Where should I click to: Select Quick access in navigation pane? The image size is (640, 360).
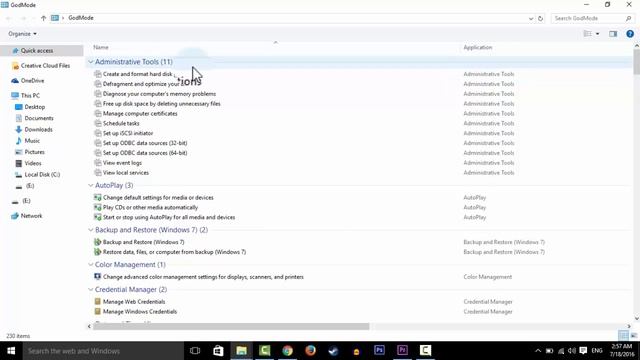coord(37,51)
